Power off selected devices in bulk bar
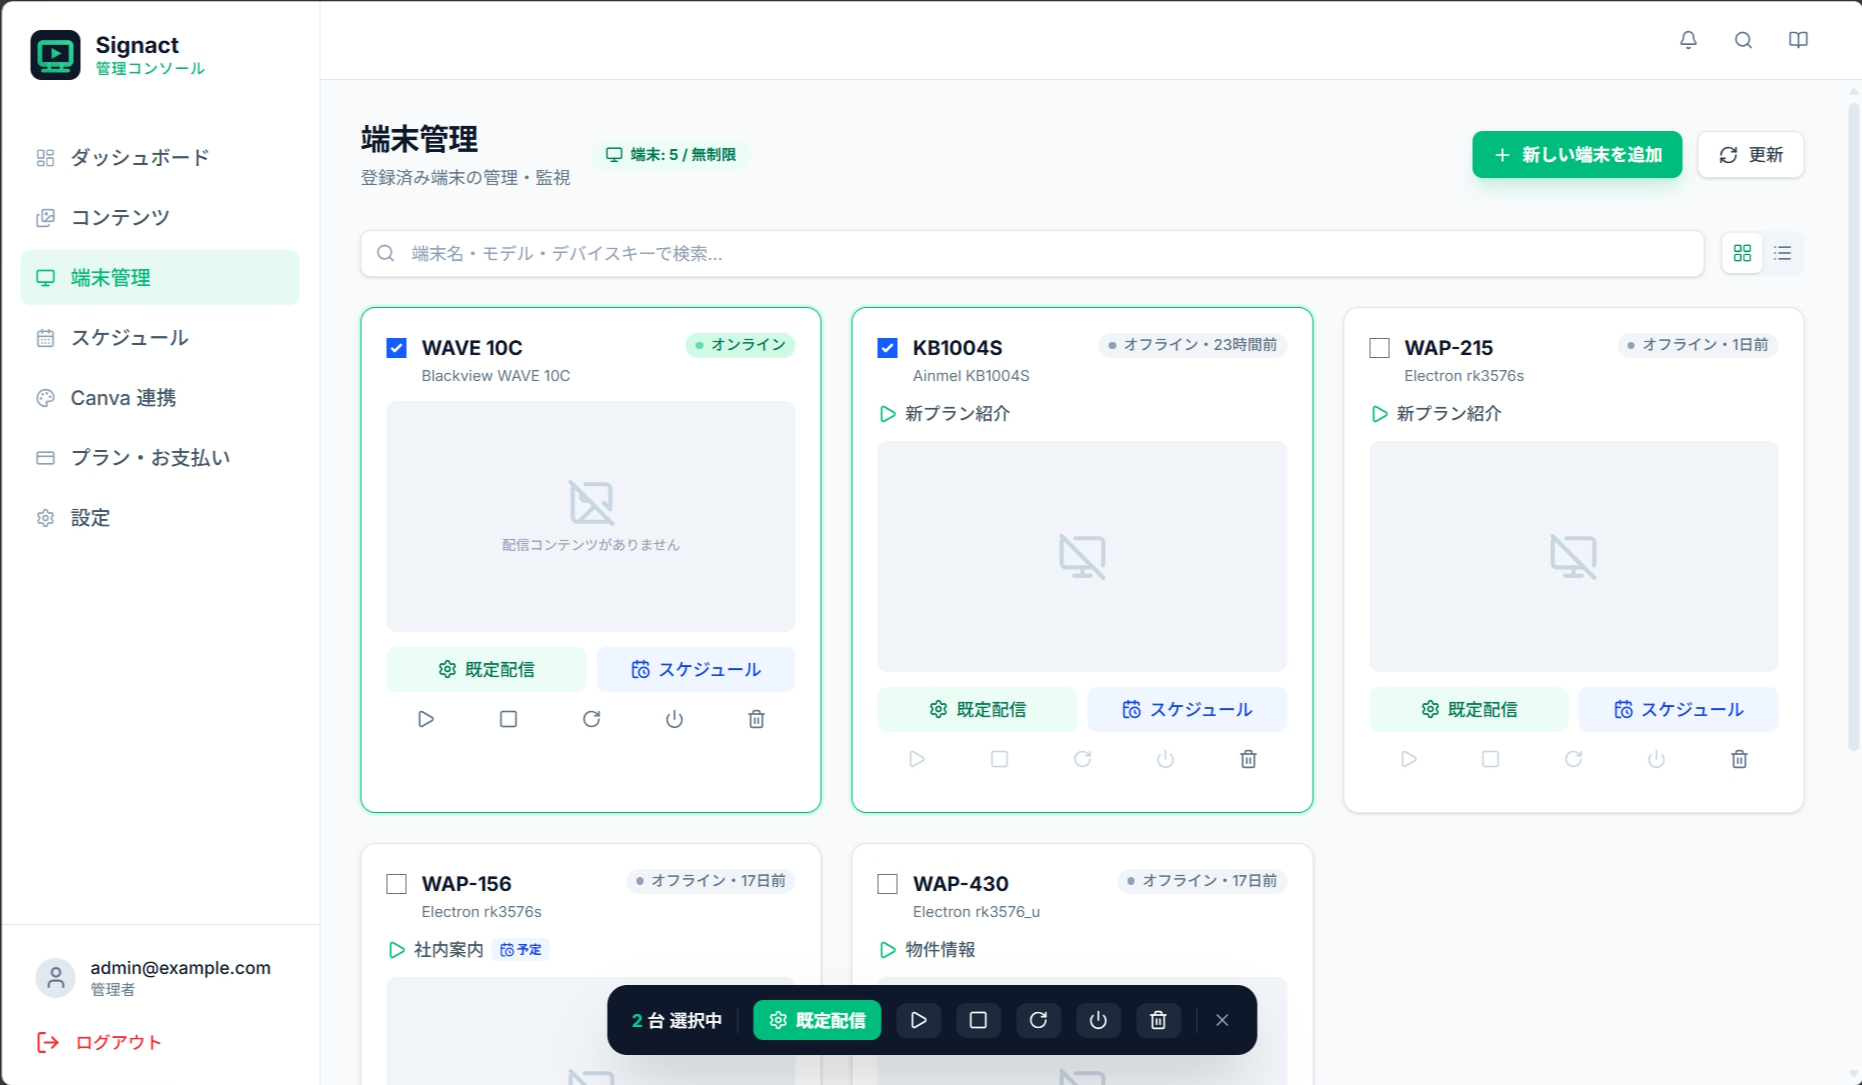Viewport: 1862px width, 1085px height. point(1098,1020)
